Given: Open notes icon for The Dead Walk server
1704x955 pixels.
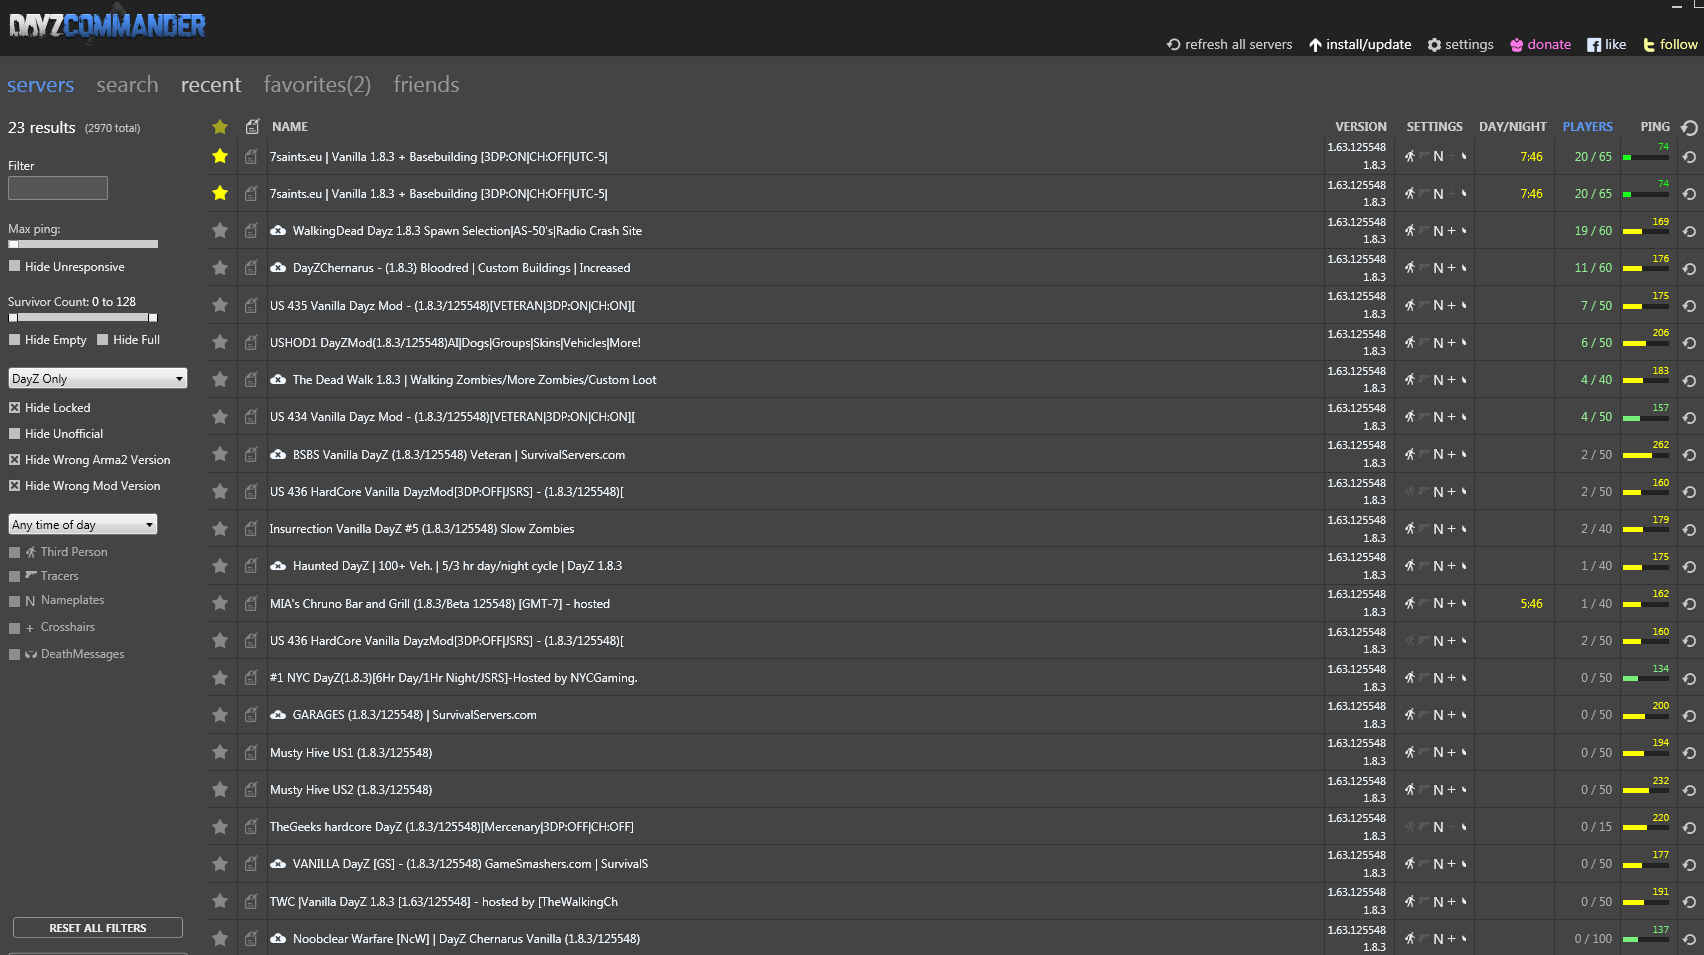Looking at the screenshot, I should 251,380.
